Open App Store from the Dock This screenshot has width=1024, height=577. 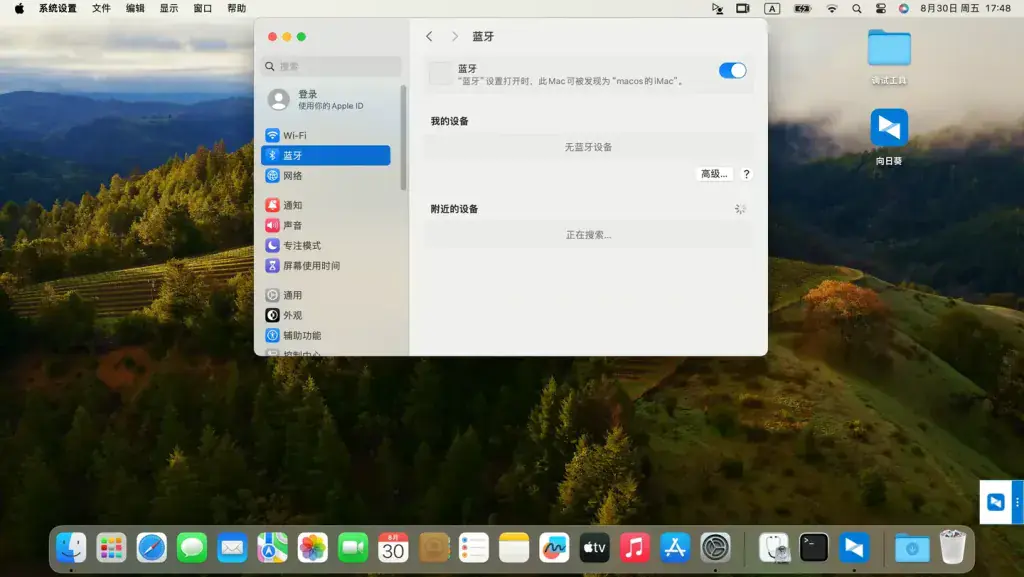(x=675, y=548)
